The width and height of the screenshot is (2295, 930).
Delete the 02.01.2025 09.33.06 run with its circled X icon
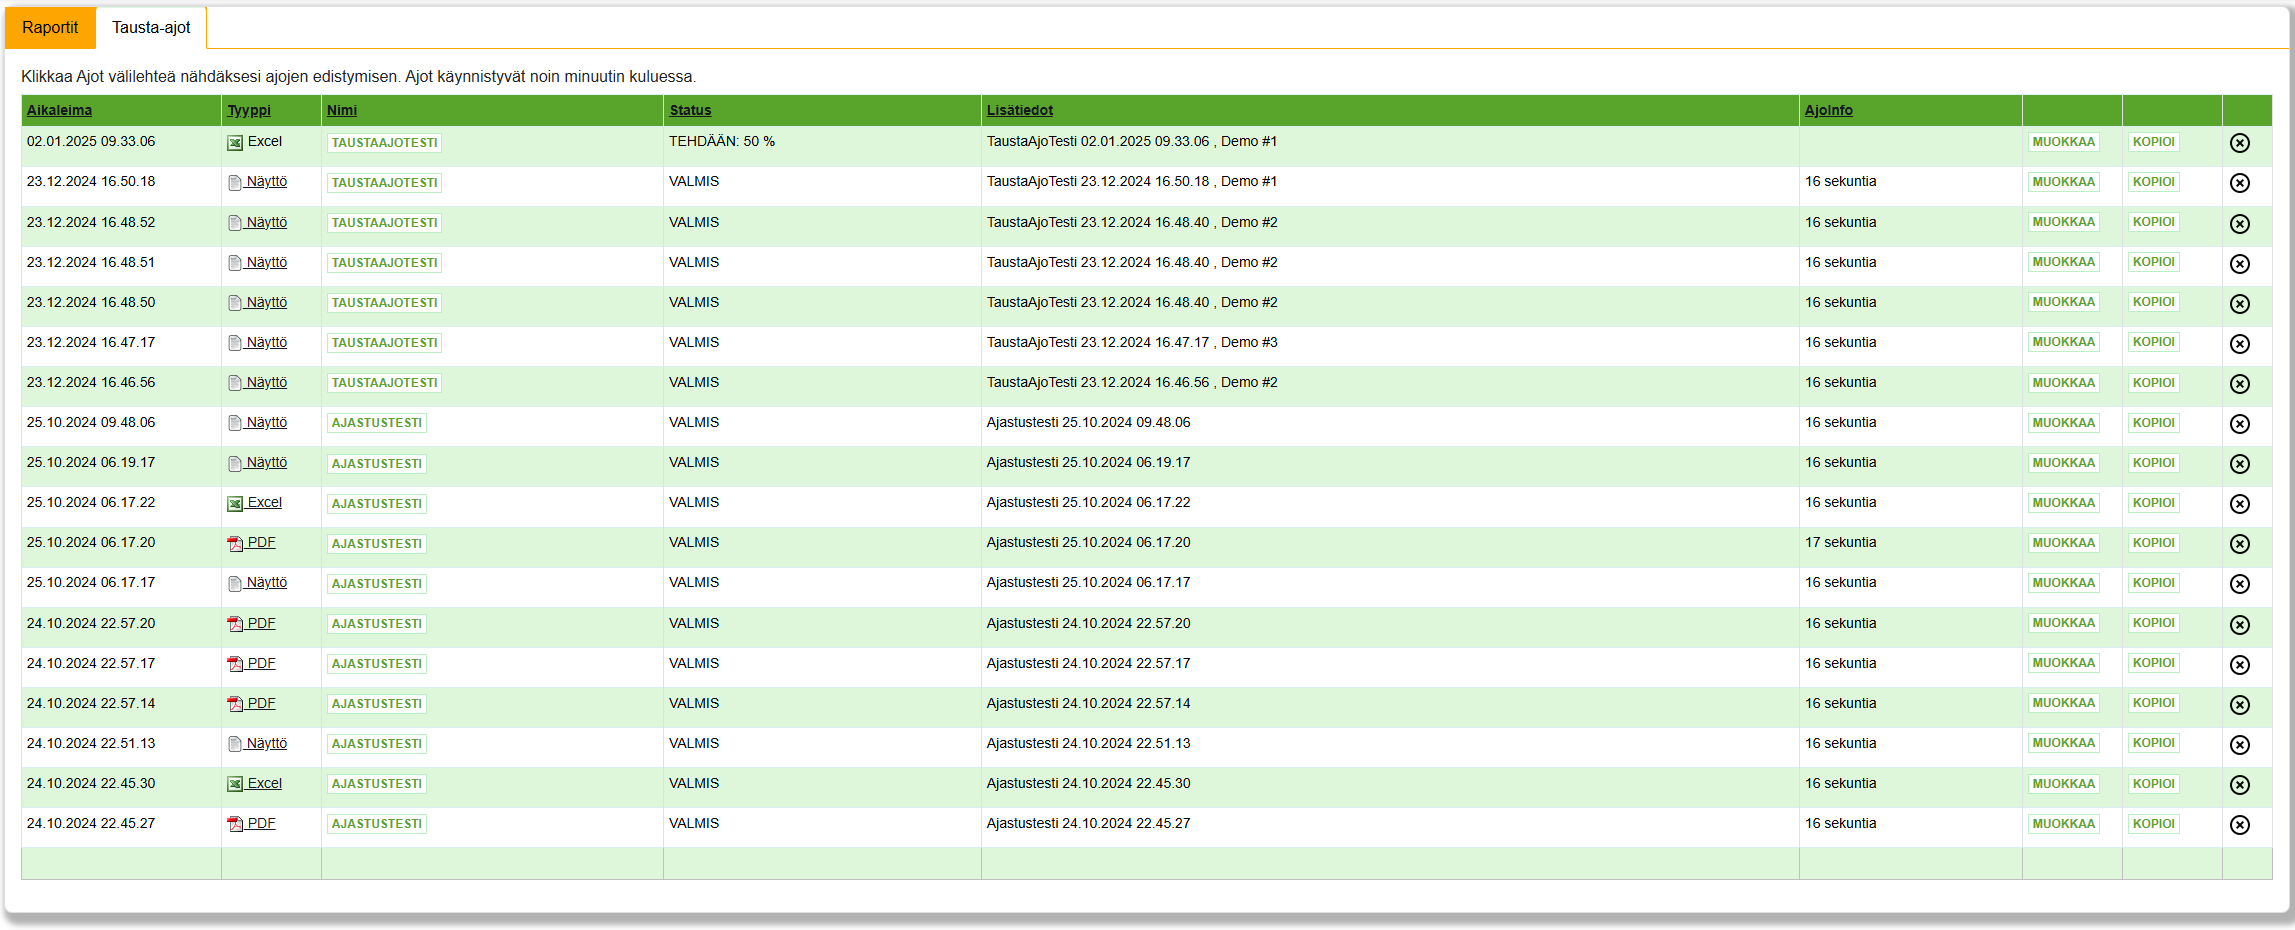click(x=2240, y=143)
